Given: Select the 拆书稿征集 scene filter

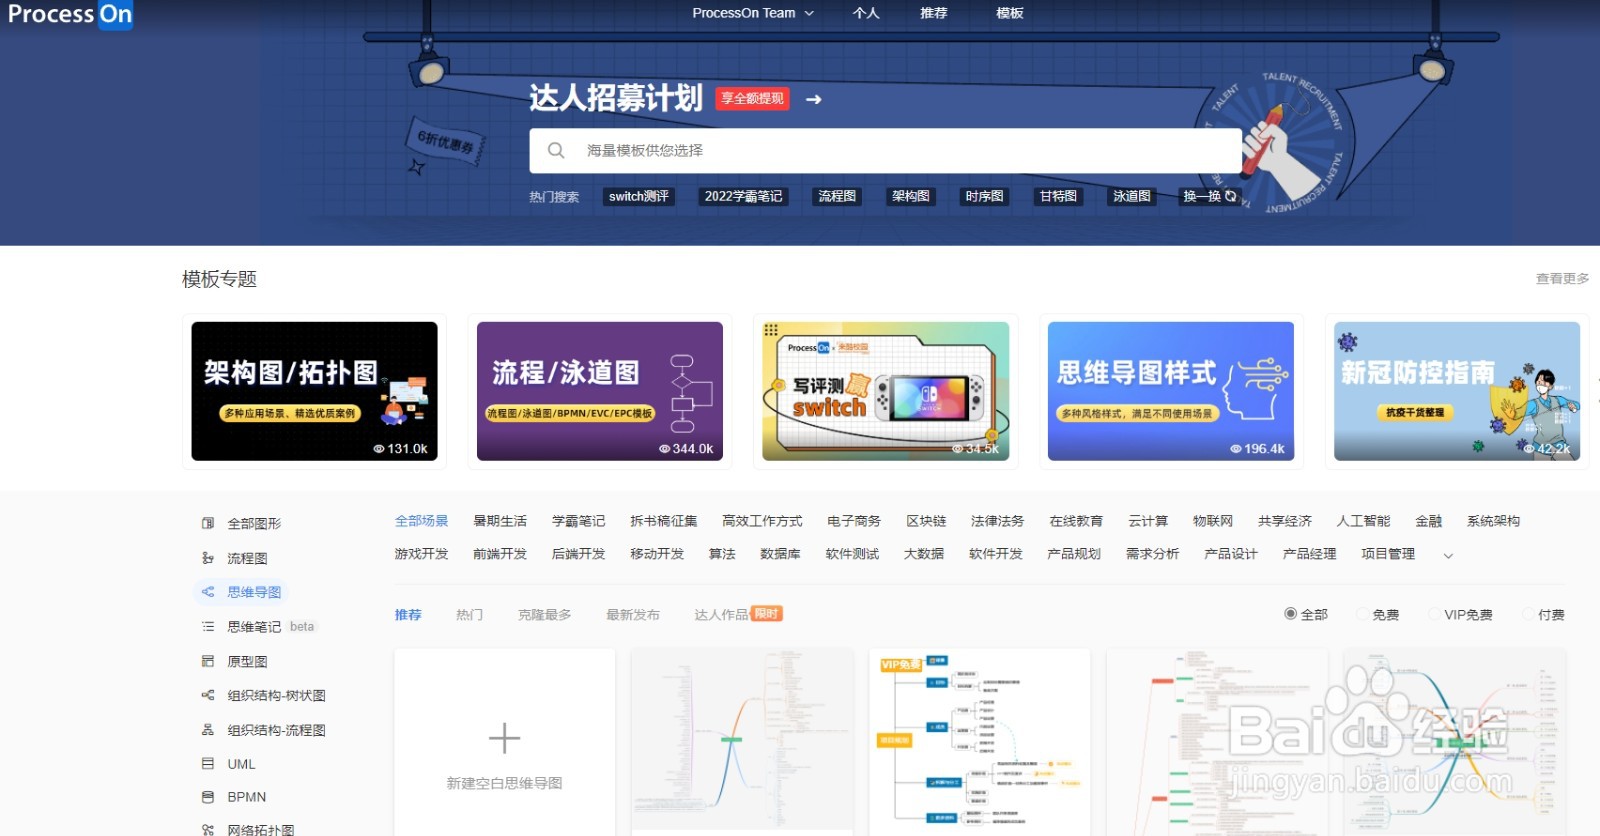Looking at the screenshot, I should [x=663, y=521].
